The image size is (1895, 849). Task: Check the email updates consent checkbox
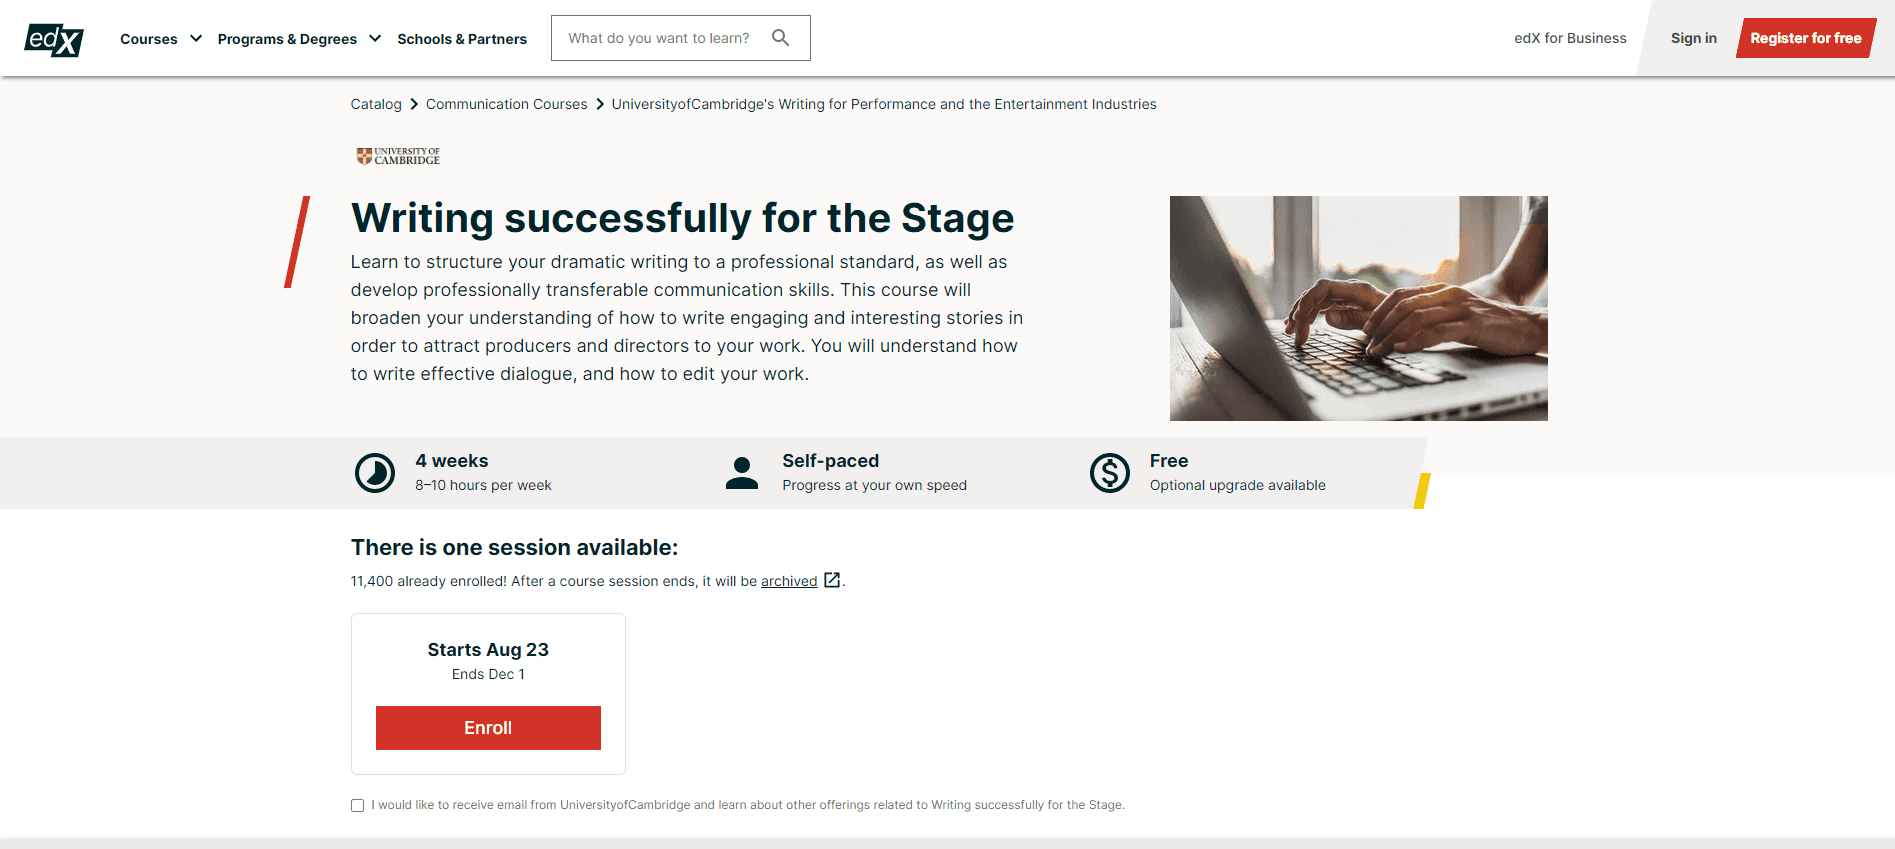pos(357,804)
